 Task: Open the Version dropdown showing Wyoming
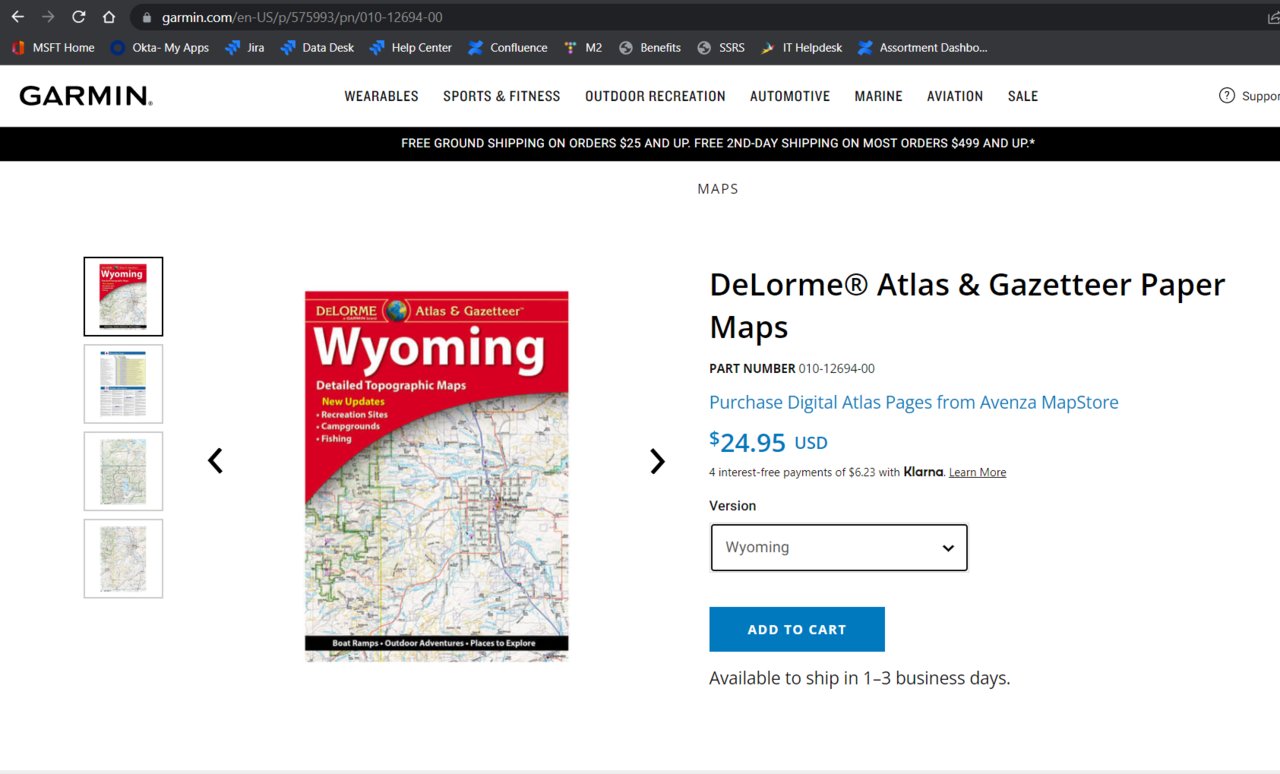(x=839, y=548)
